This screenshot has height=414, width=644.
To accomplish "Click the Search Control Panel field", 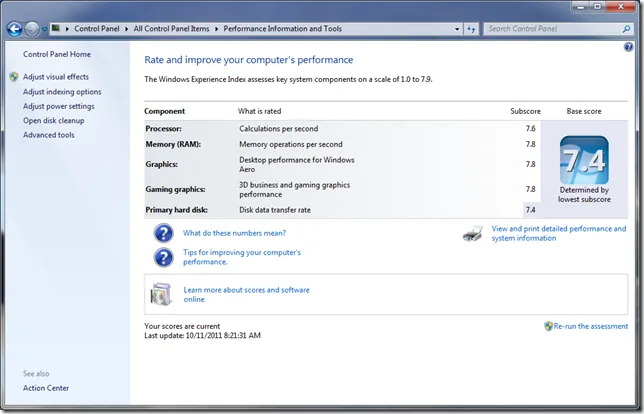I will (x=550, y=29).
